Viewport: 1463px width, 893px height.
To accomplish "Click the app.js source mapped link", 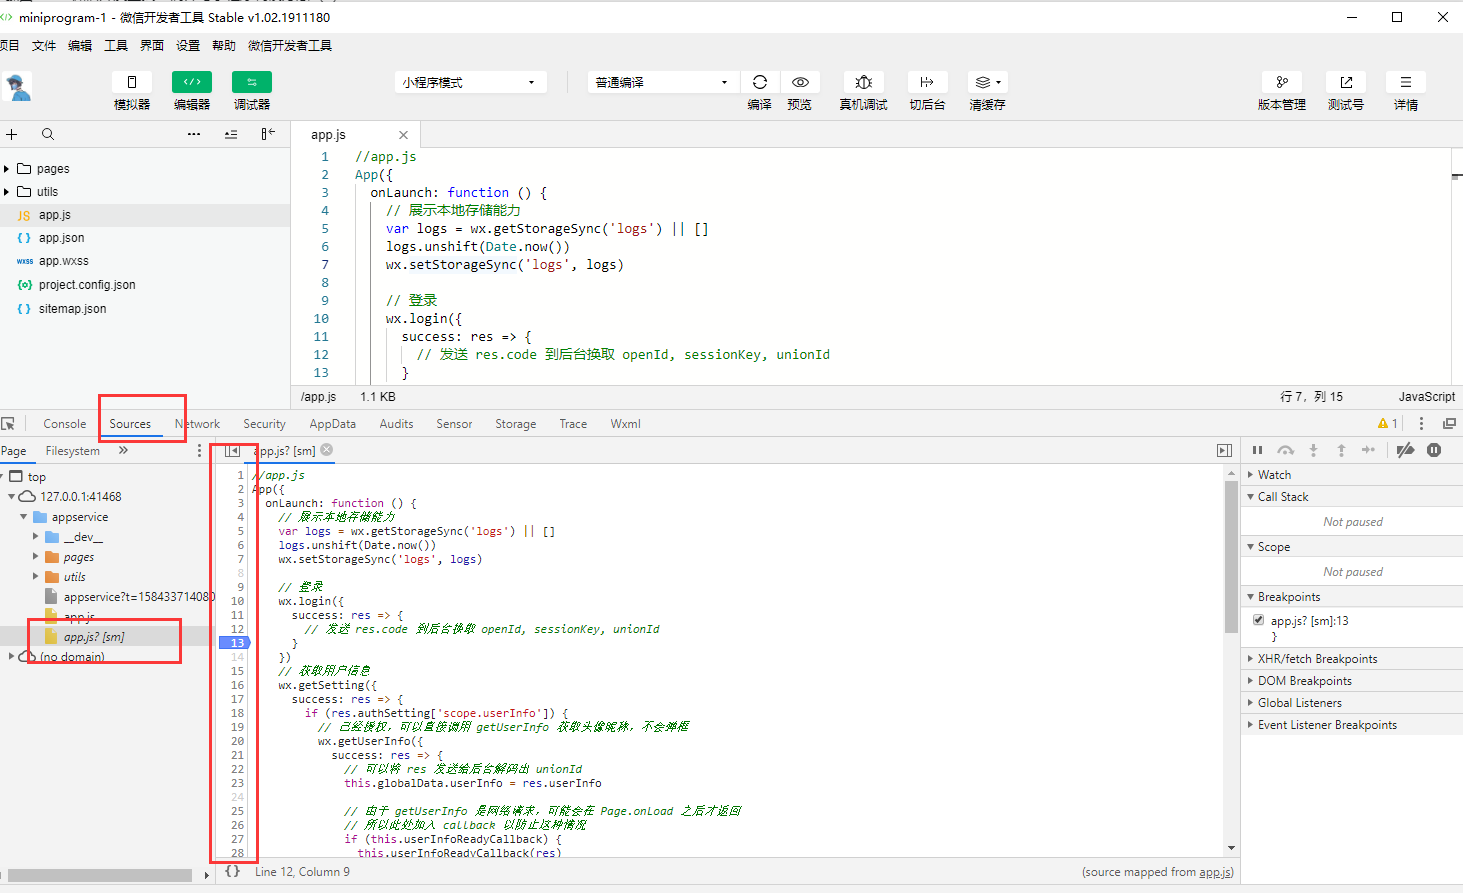I will click(1215, 872).
